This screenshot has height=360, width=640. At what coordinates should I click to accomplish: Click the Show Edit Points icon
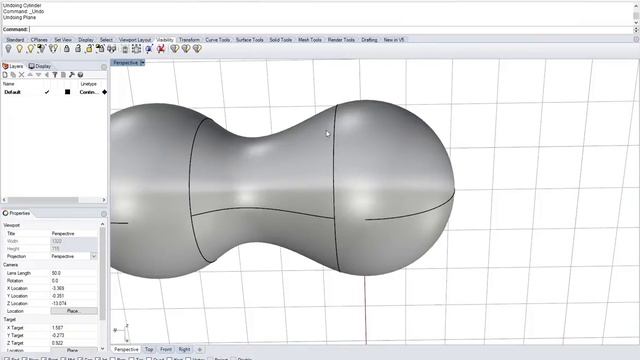137,49
